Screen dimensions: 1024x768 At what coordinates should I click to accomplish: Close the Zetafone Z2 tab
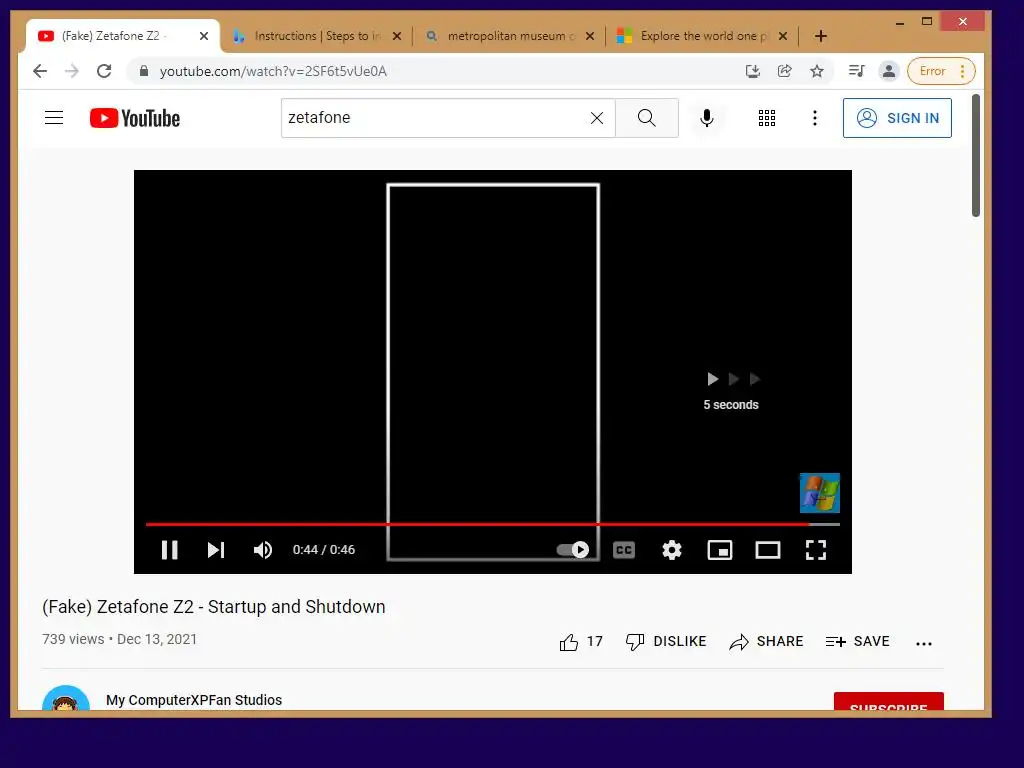(204, 36)
